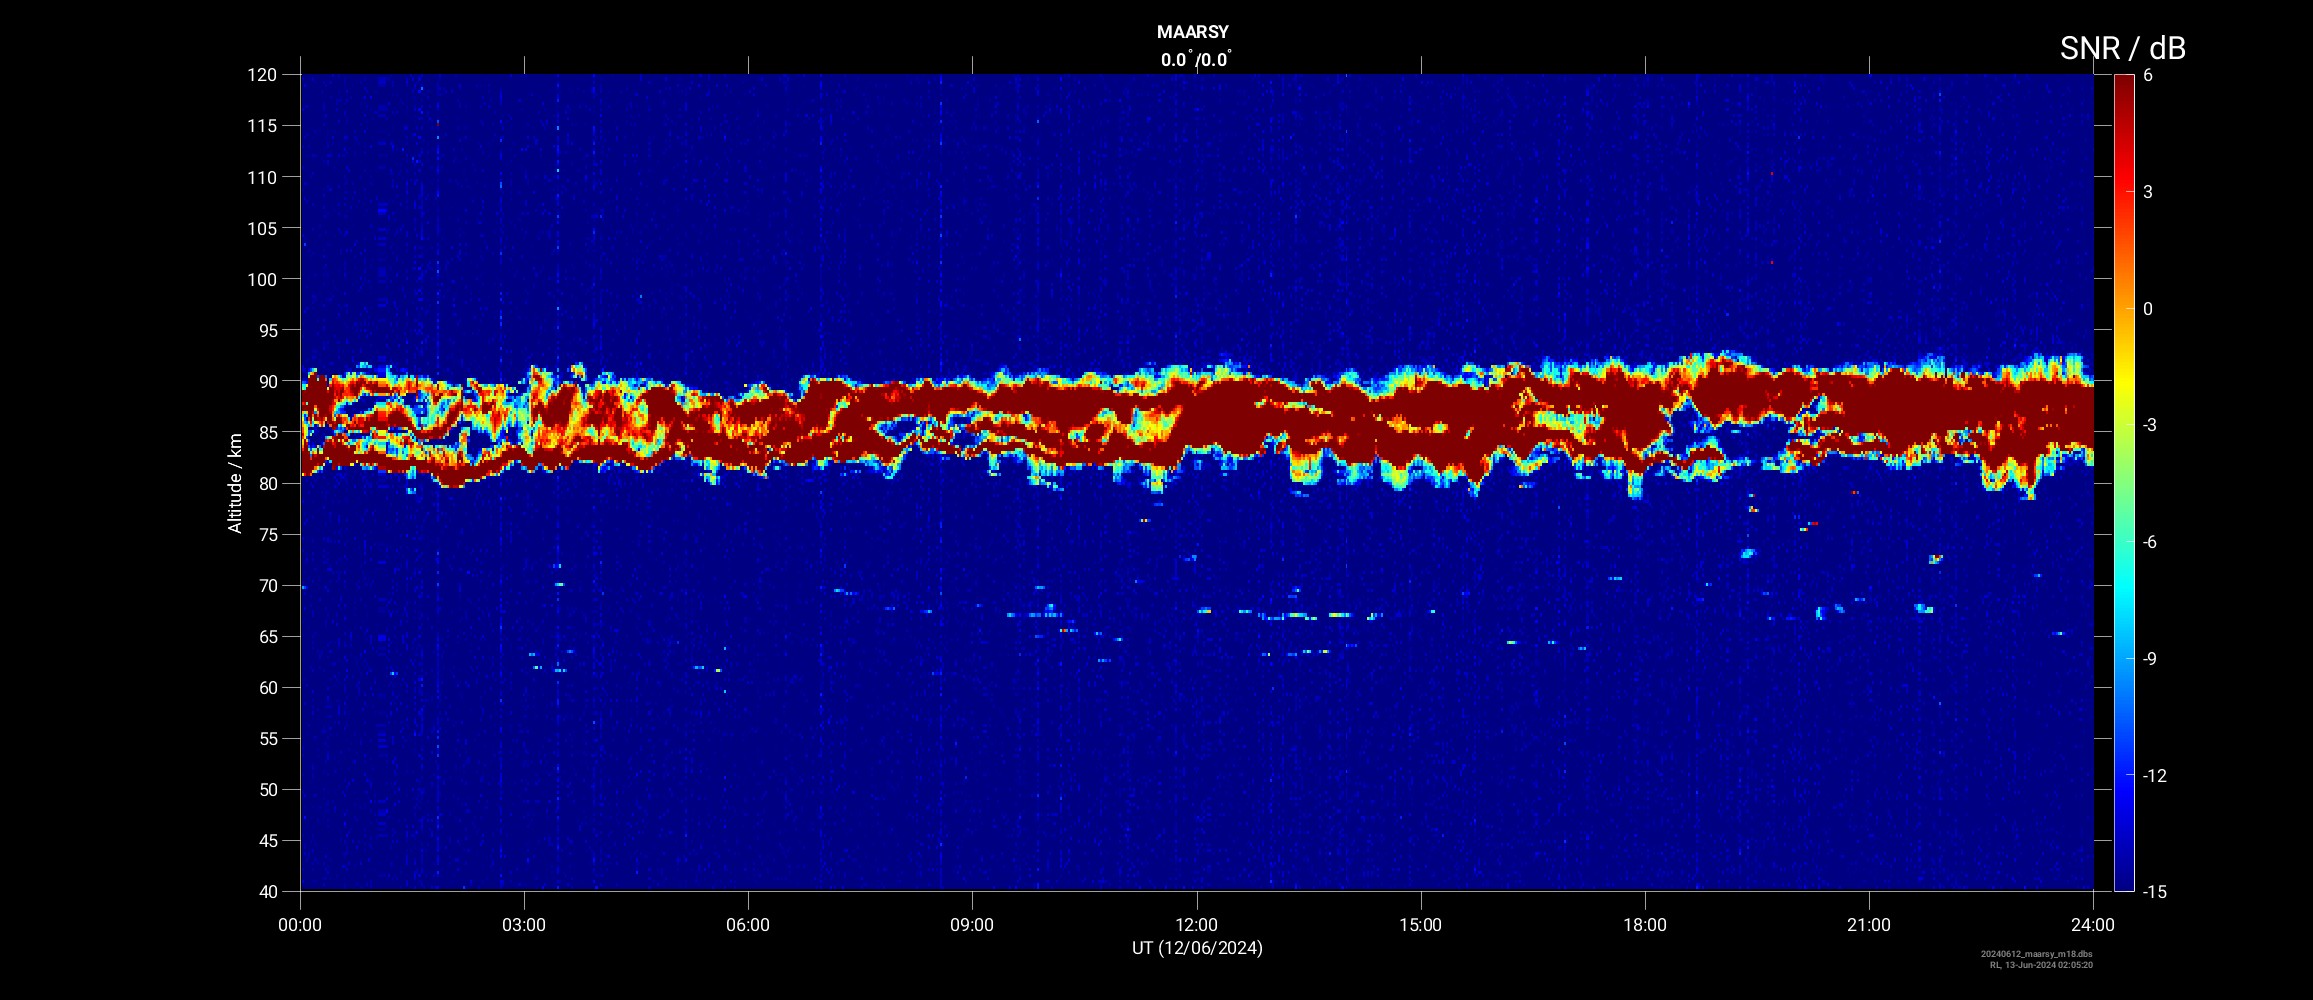Viewport: 2313px width, 1000px height.
Task: Select the SNR / dB colorbar title
Action: [x=2123, y=48]
